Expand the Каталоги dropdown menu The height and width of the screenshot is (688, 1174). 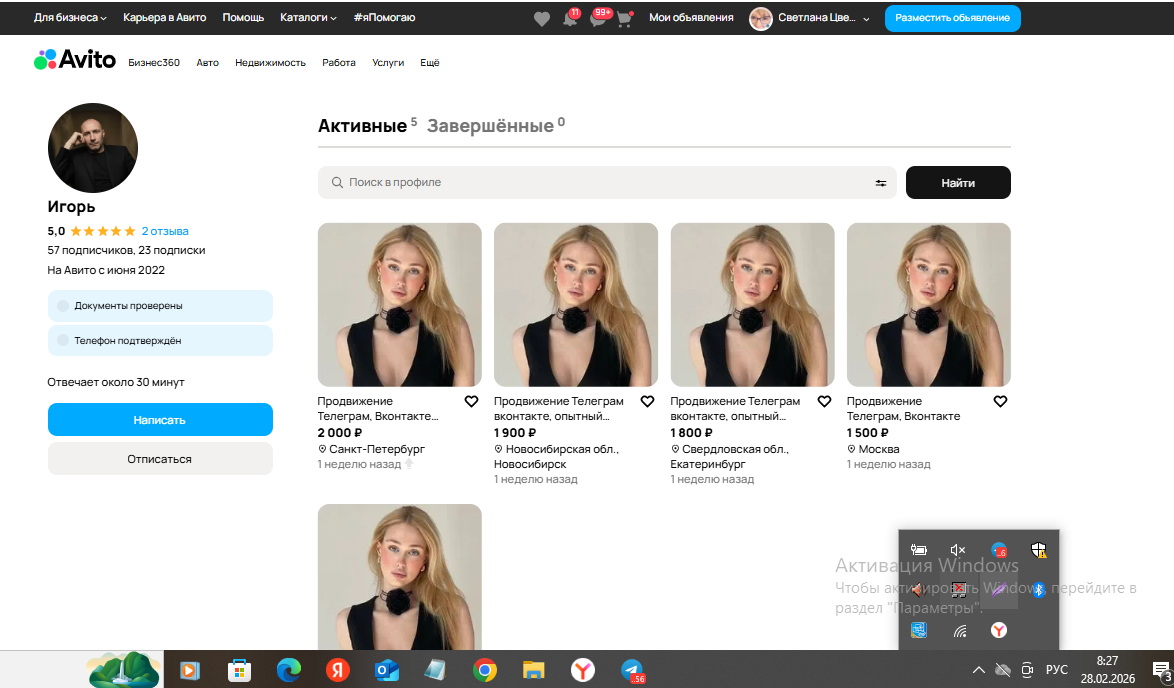pos(308,18)
